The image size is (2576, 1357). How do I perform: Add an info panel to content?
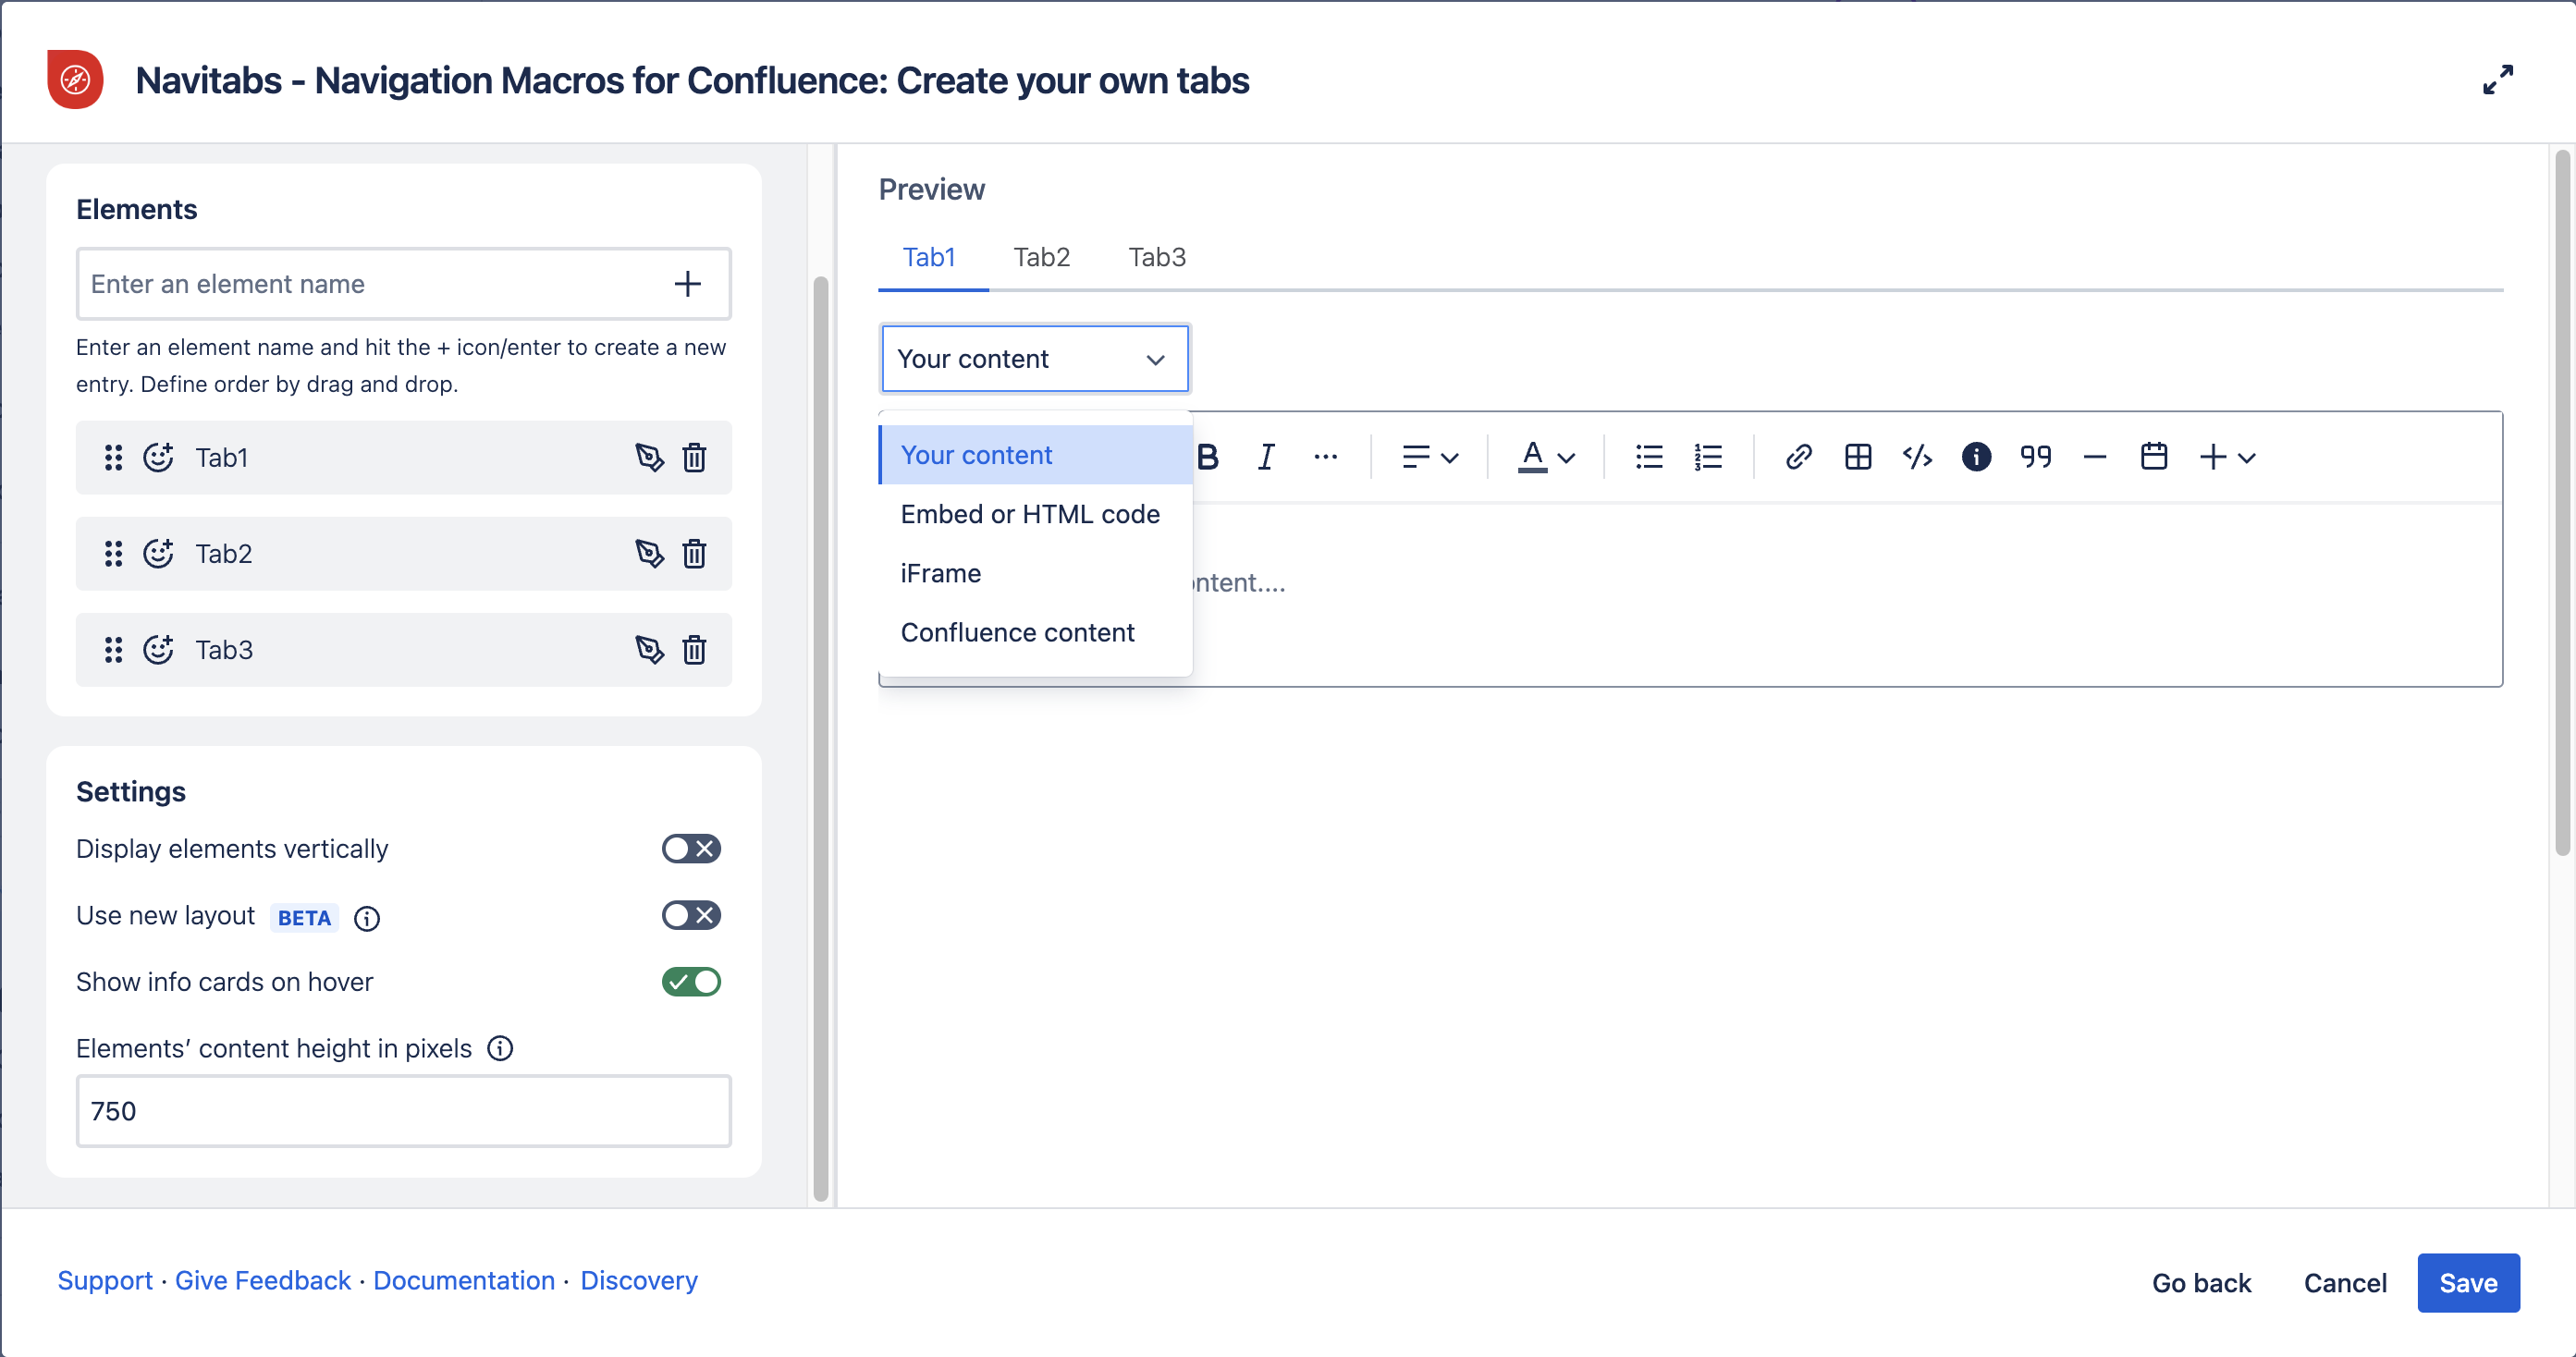(x=1975, y=457)
